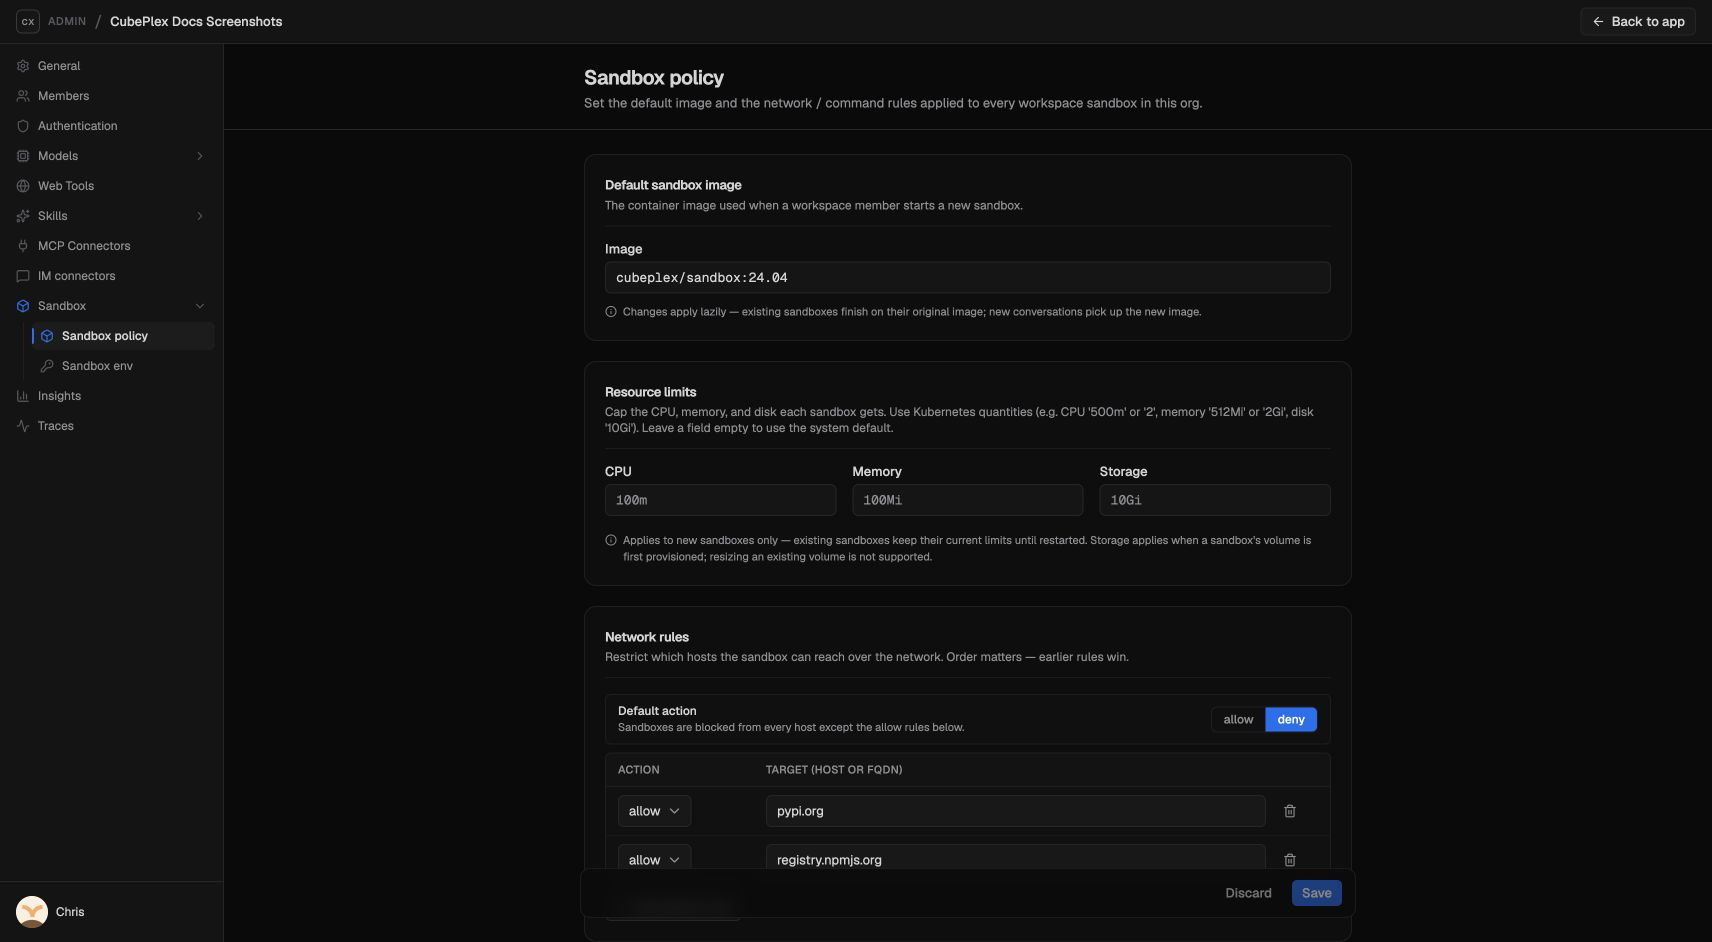Viewport: 1712px width, 942px height.
Task: Open IM connectors page
Action: click(x=111, y=276)
